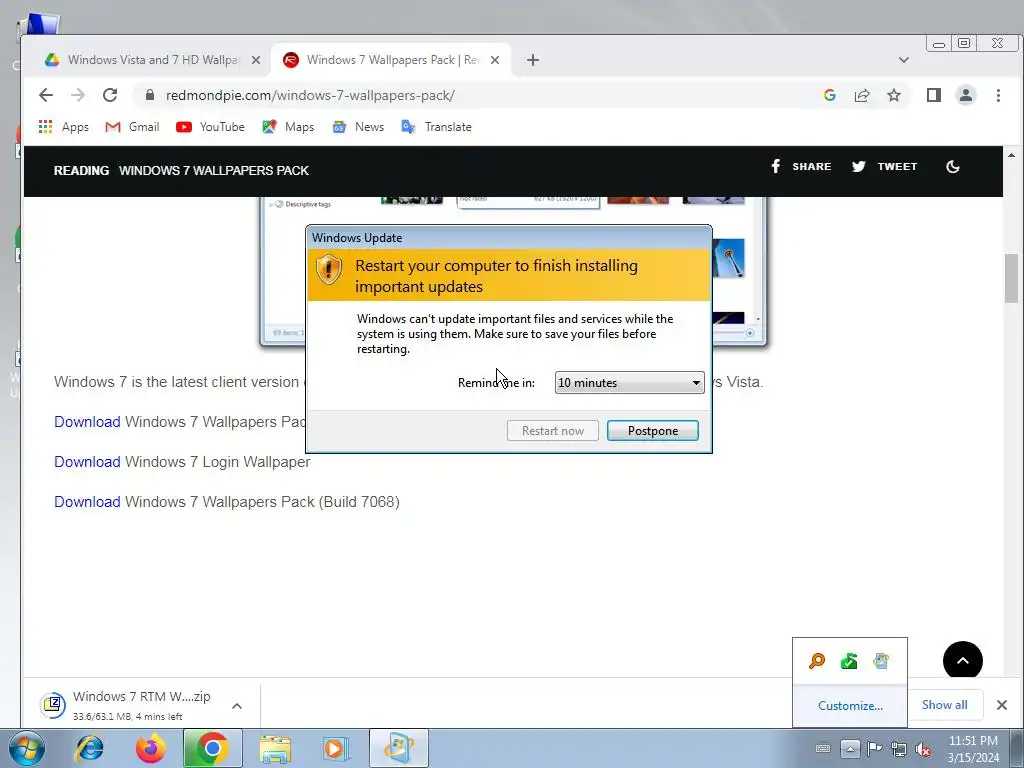
Task: Expand download item options chevron
Action: coord(237,706)
